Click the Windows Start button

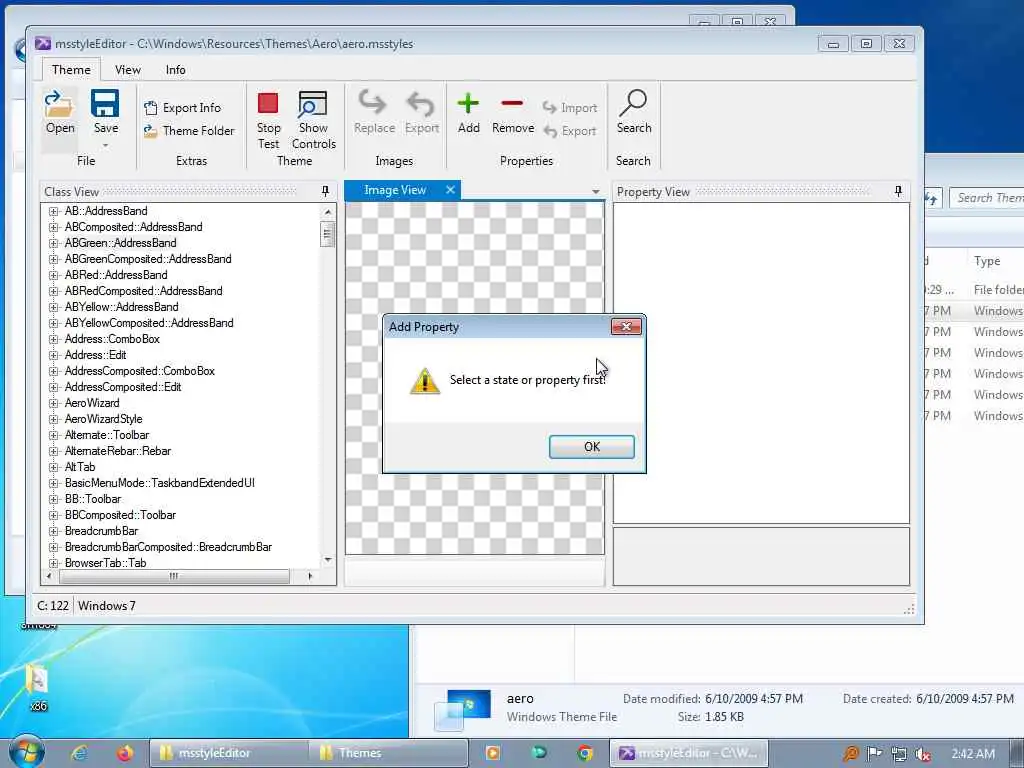26,752
